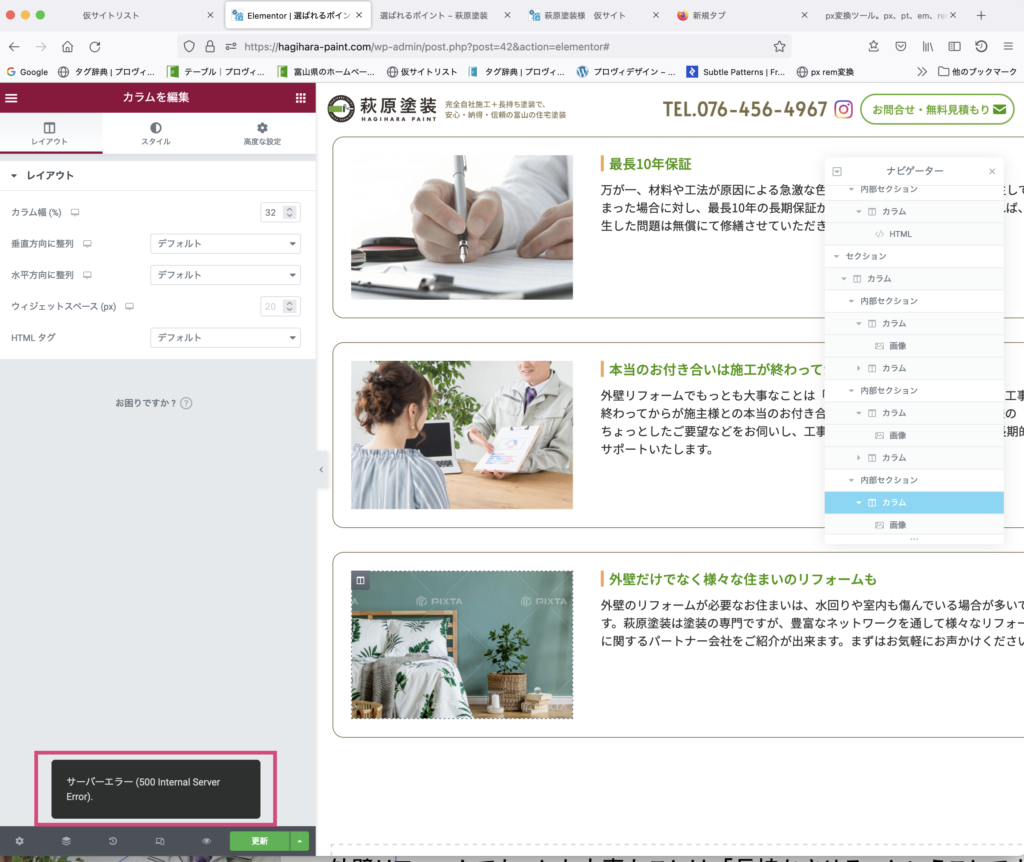Switch to the 高度な設定 tab

(x=262, y=134)
